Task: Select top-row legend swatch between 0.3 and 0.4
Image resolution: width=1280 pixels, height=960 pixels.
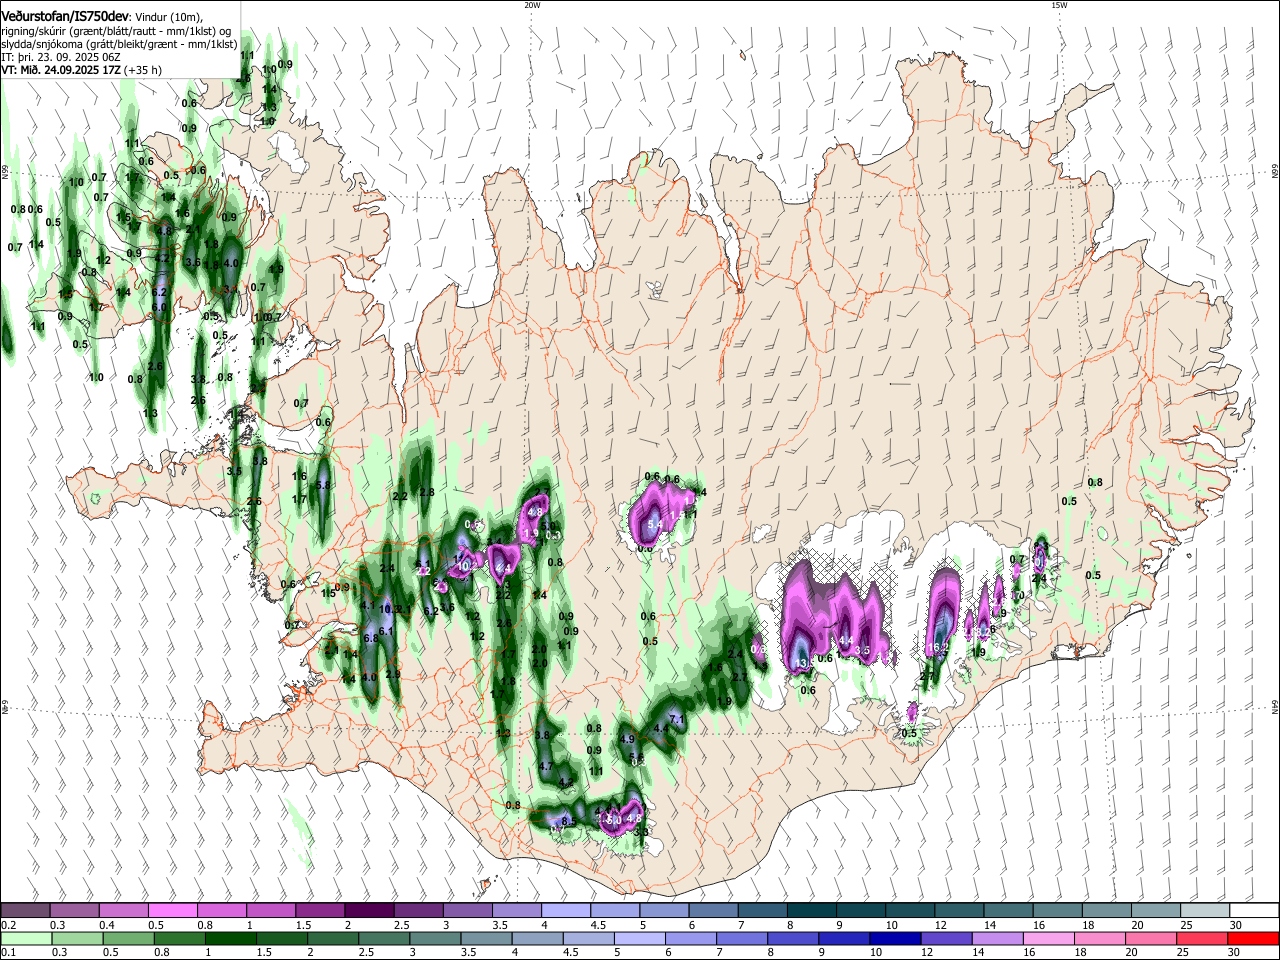Action: click(x=75, y=911)
